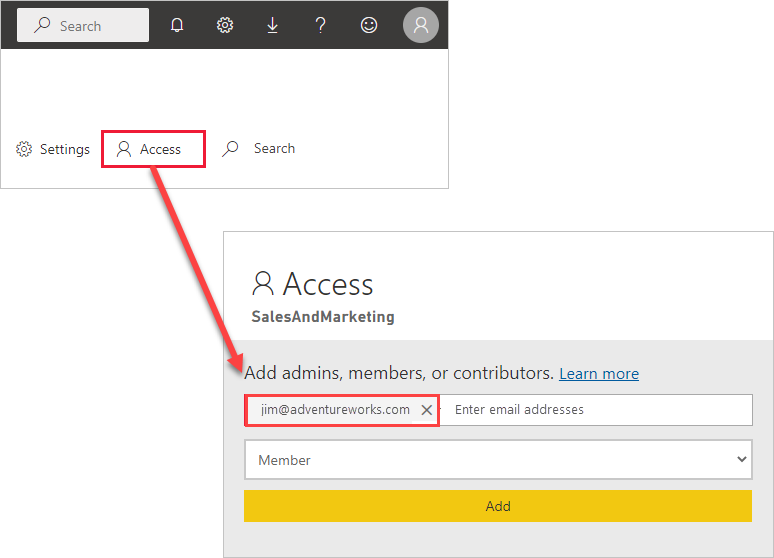Click the person icon beside Access heading

(x=263, y=284)
